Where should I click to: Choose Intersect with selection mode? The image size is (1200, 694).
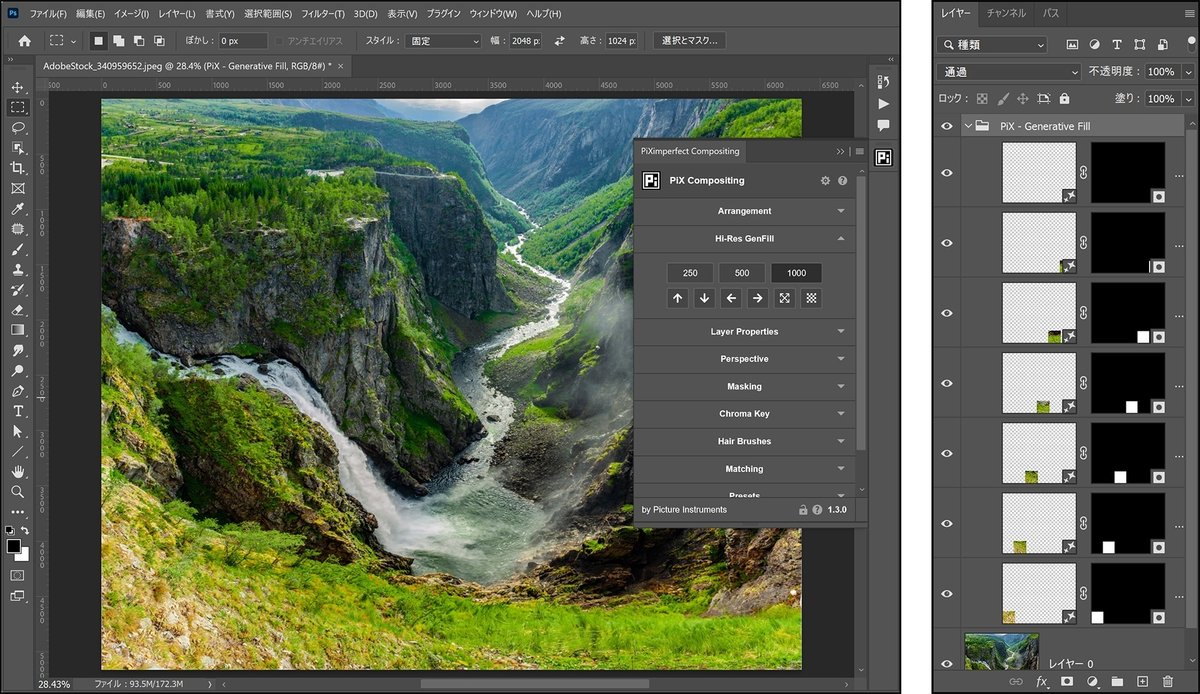[159, 41]
